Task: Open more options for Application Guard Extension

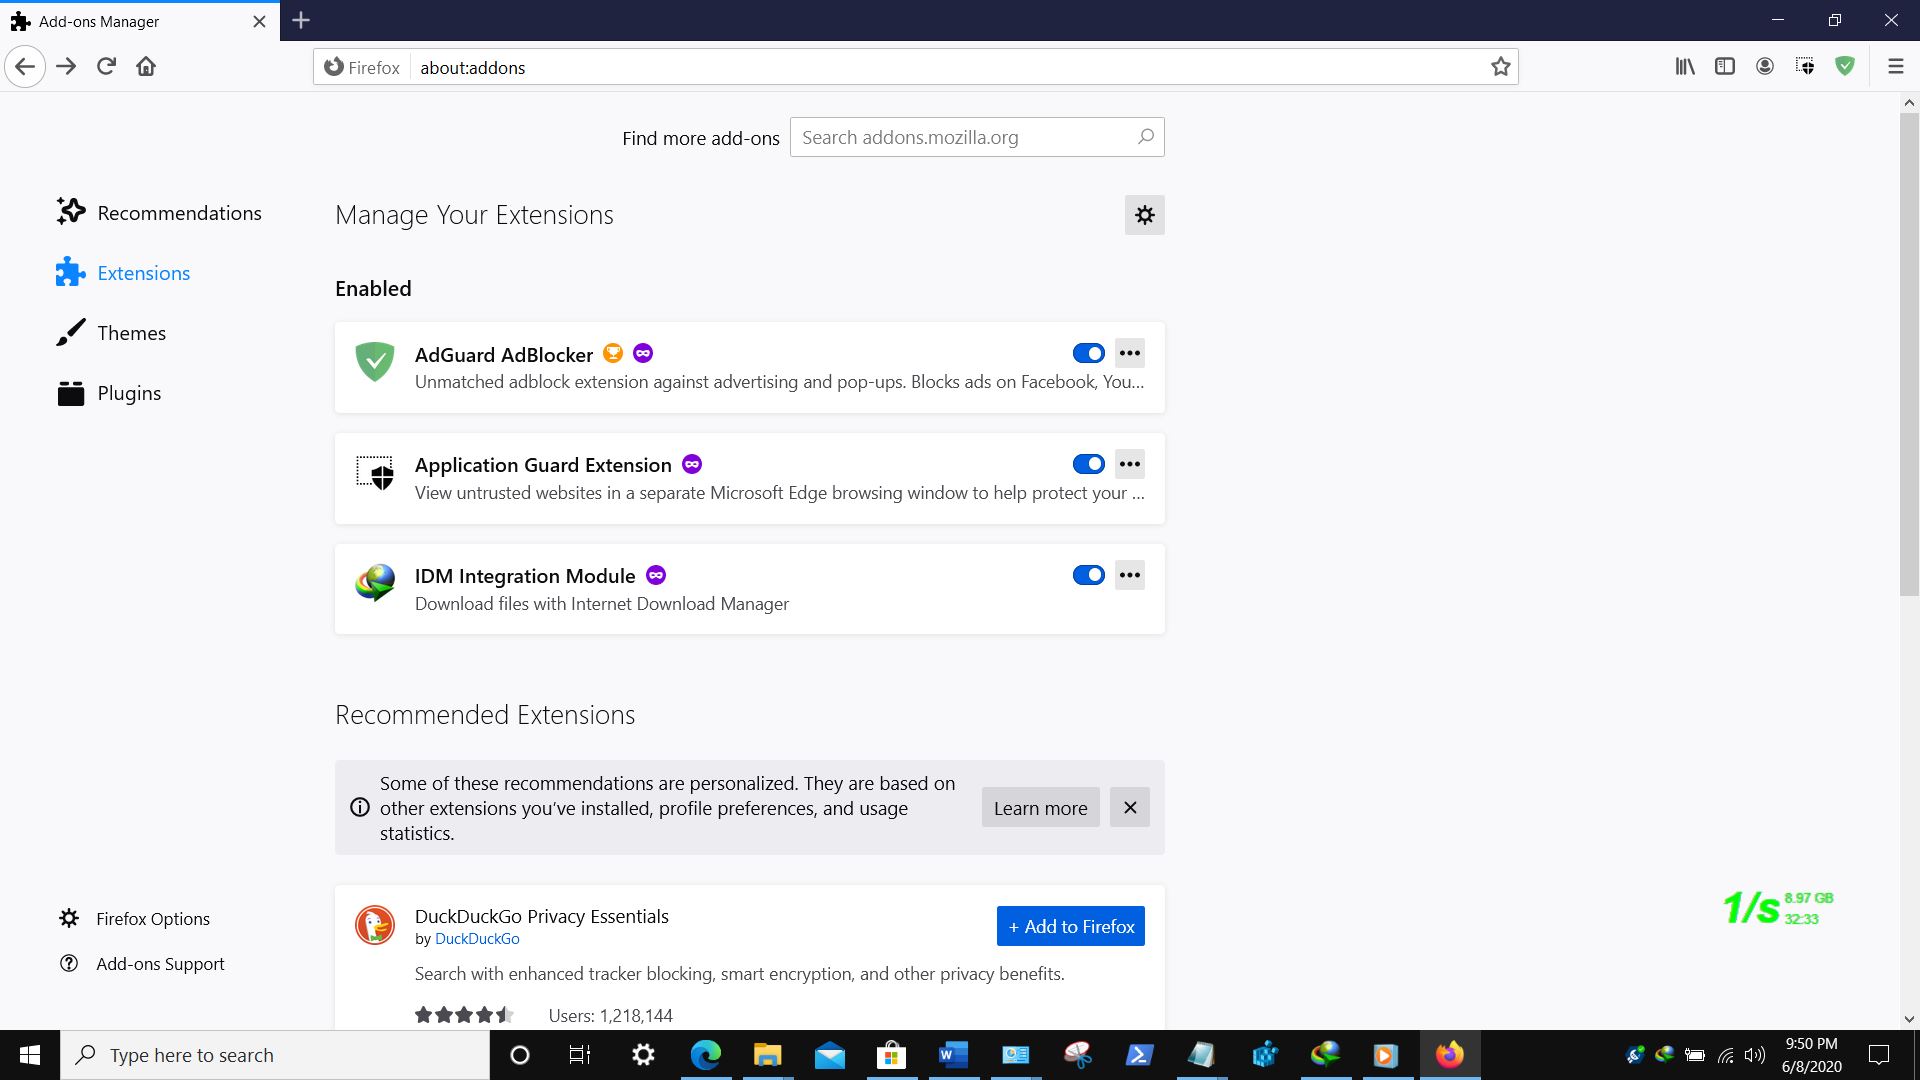Action: pyautogui.click(x=1130, y=464)
